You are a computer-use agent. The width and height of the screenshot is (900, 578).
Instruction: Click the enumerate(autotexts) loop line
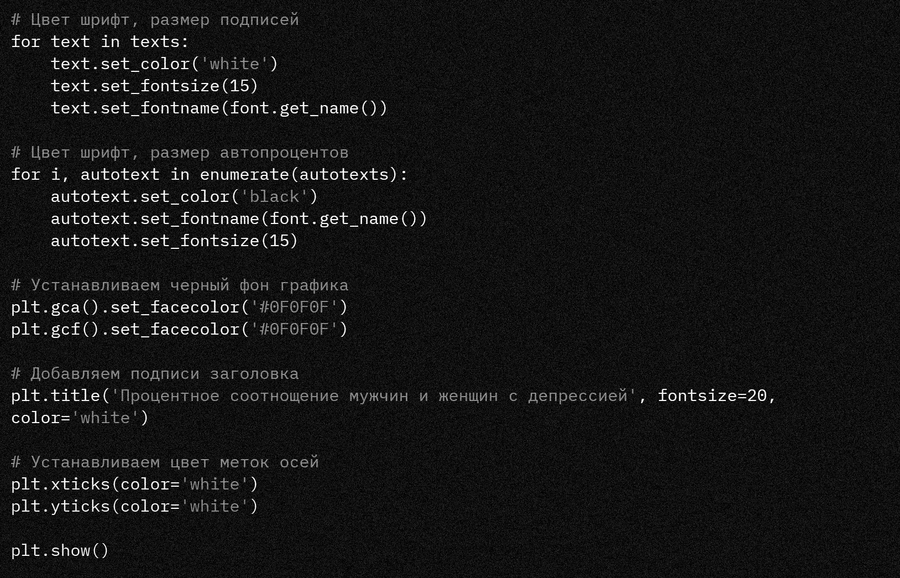[x=209, y=174]
